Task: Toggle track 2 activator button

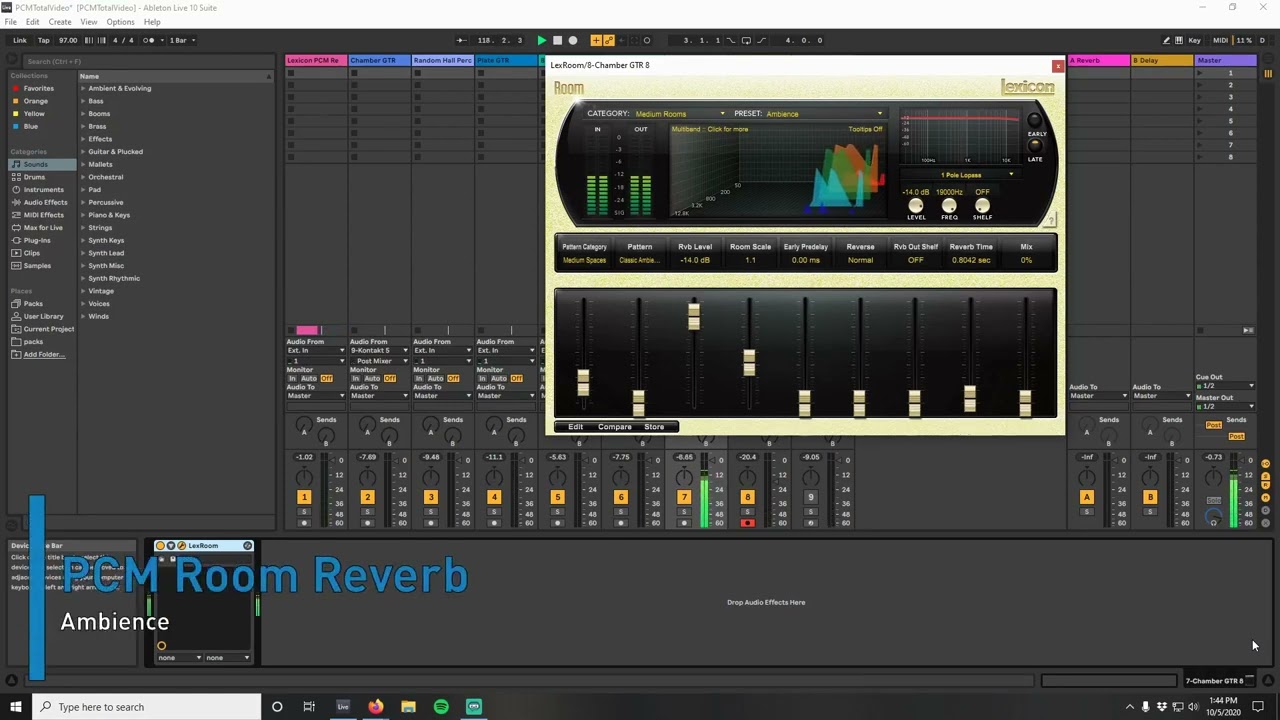Action: (x=367, y=497)
